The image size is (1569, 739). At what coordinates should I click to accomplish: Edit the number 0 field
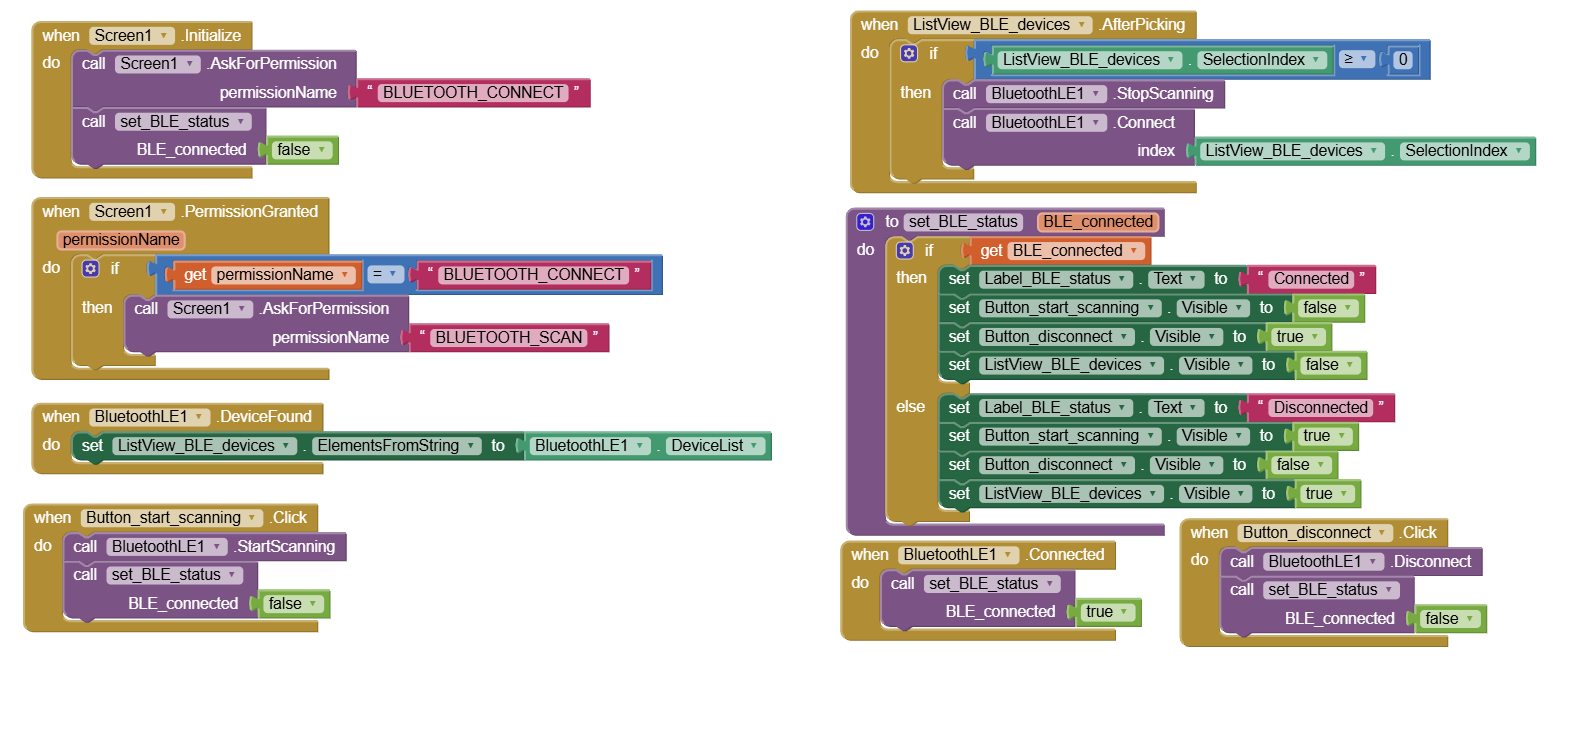coord(1403,60)
